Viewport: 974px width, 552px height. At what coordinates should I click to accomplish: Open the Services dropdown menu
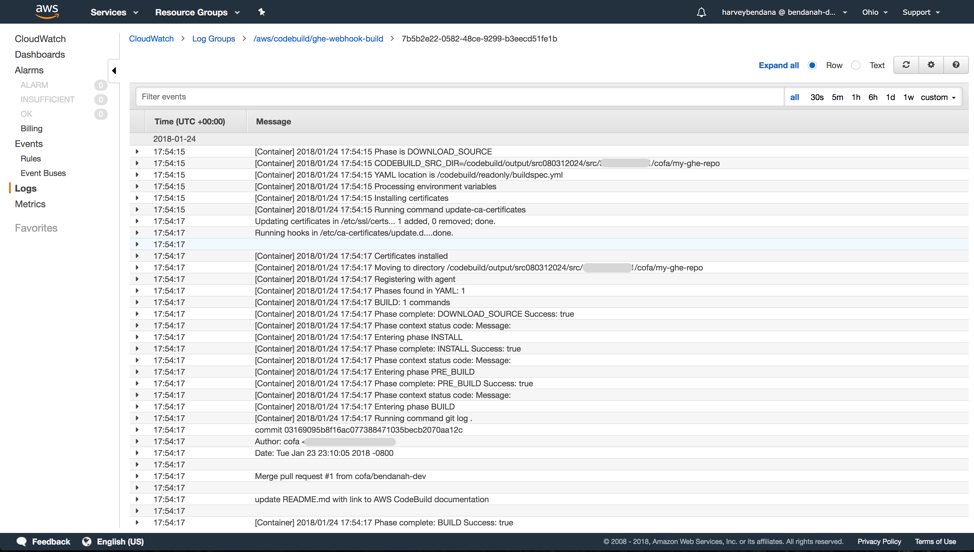point(114,12)
